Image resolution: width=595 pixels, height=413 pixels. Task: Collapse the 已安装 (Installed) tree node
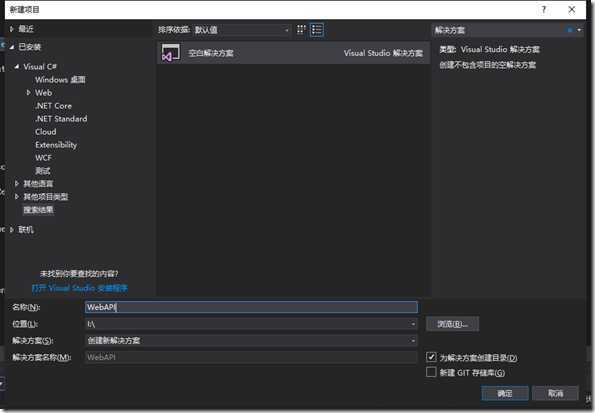click(x=12, y=47)
